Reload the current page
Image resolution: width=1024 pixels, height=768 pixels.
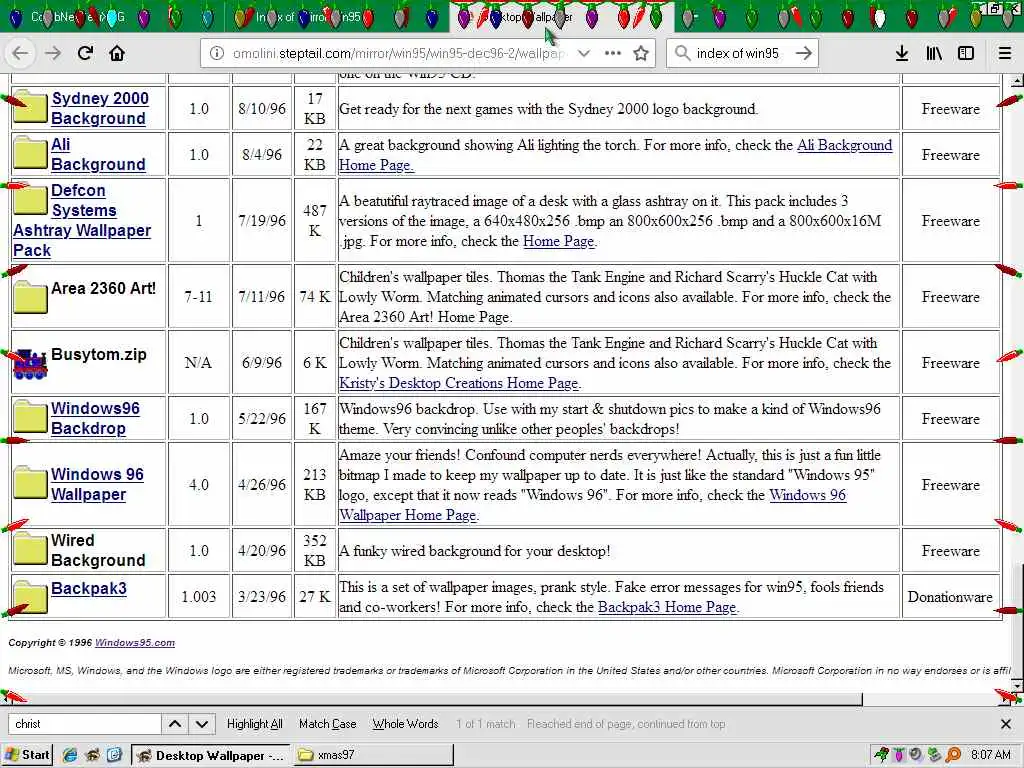coord(85,53)
